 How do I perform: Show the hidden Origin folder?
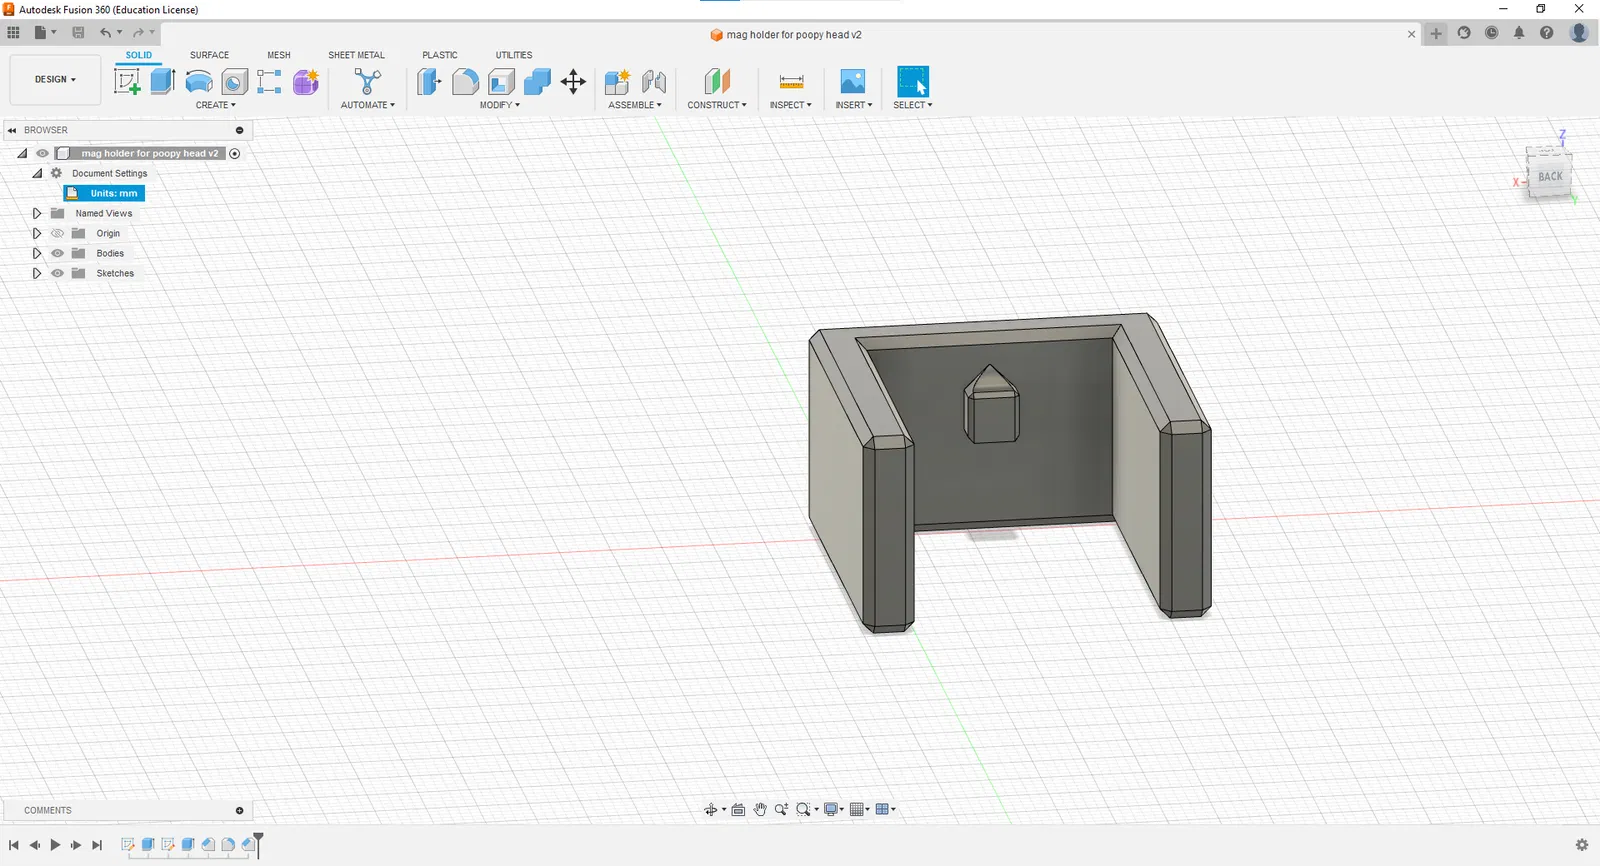click(x=57, y=233)
